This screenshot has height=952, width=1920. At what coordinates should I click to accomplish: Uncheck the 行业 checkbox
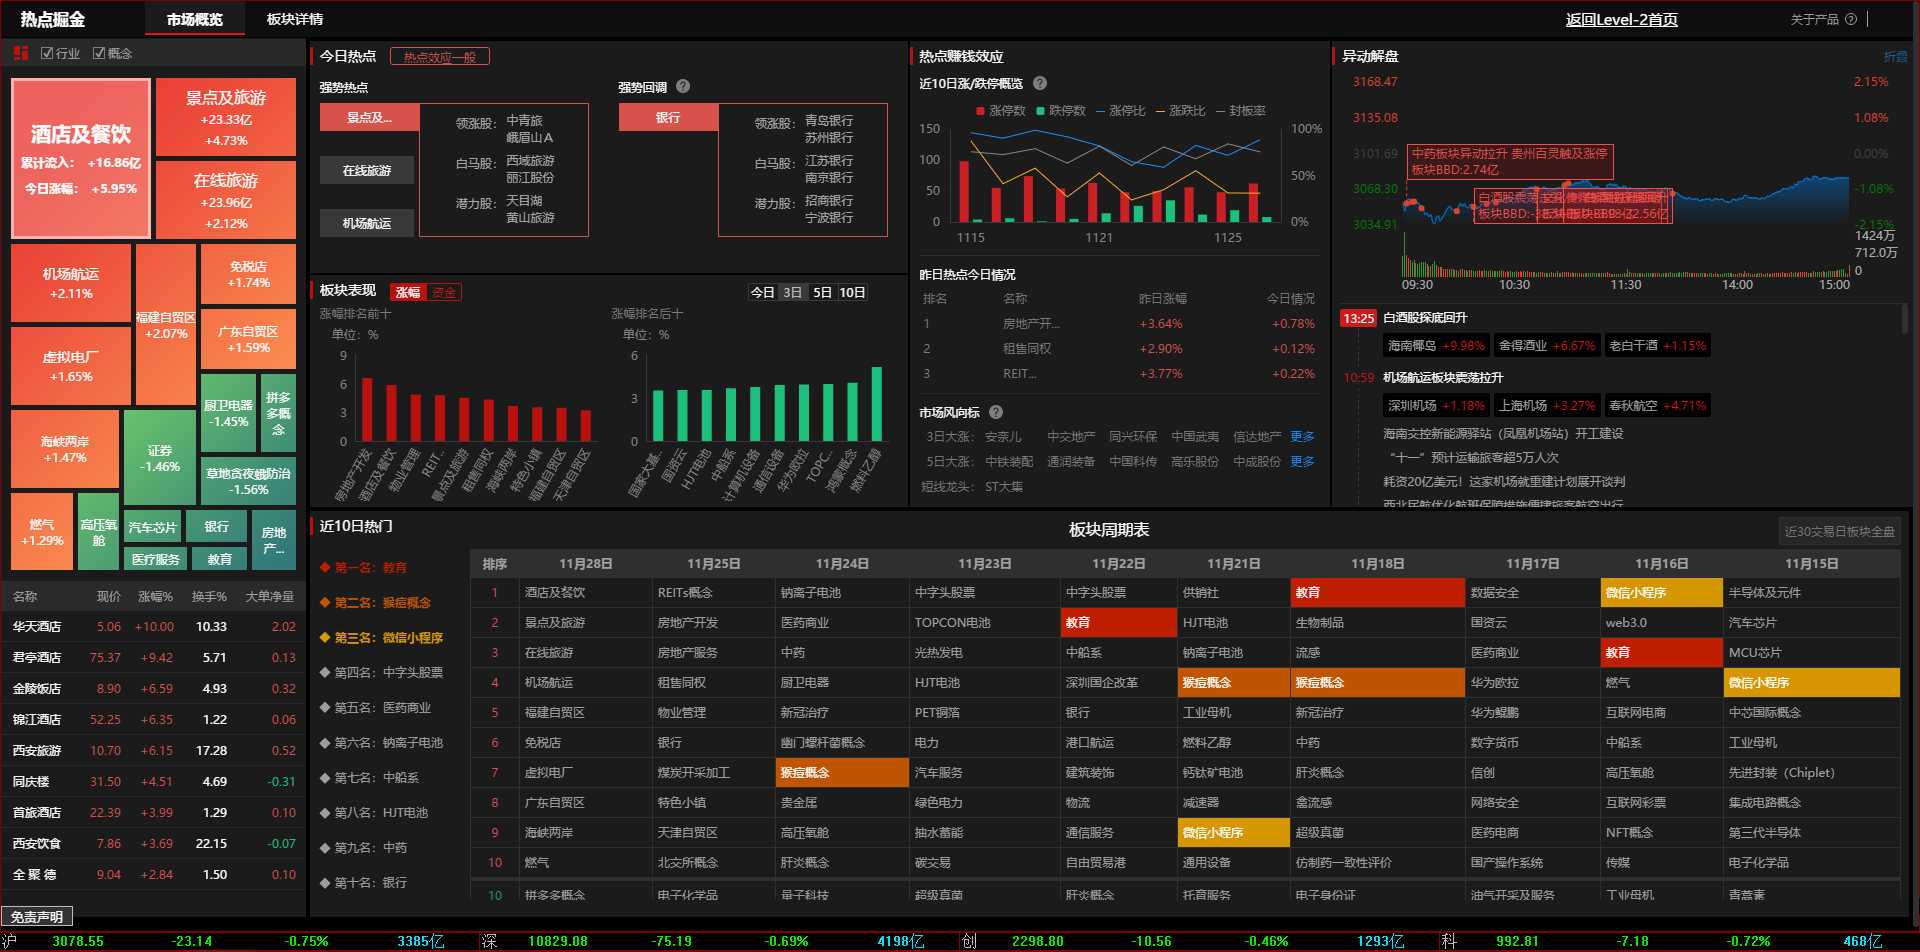pyautogui.click(x=47, y=53)
